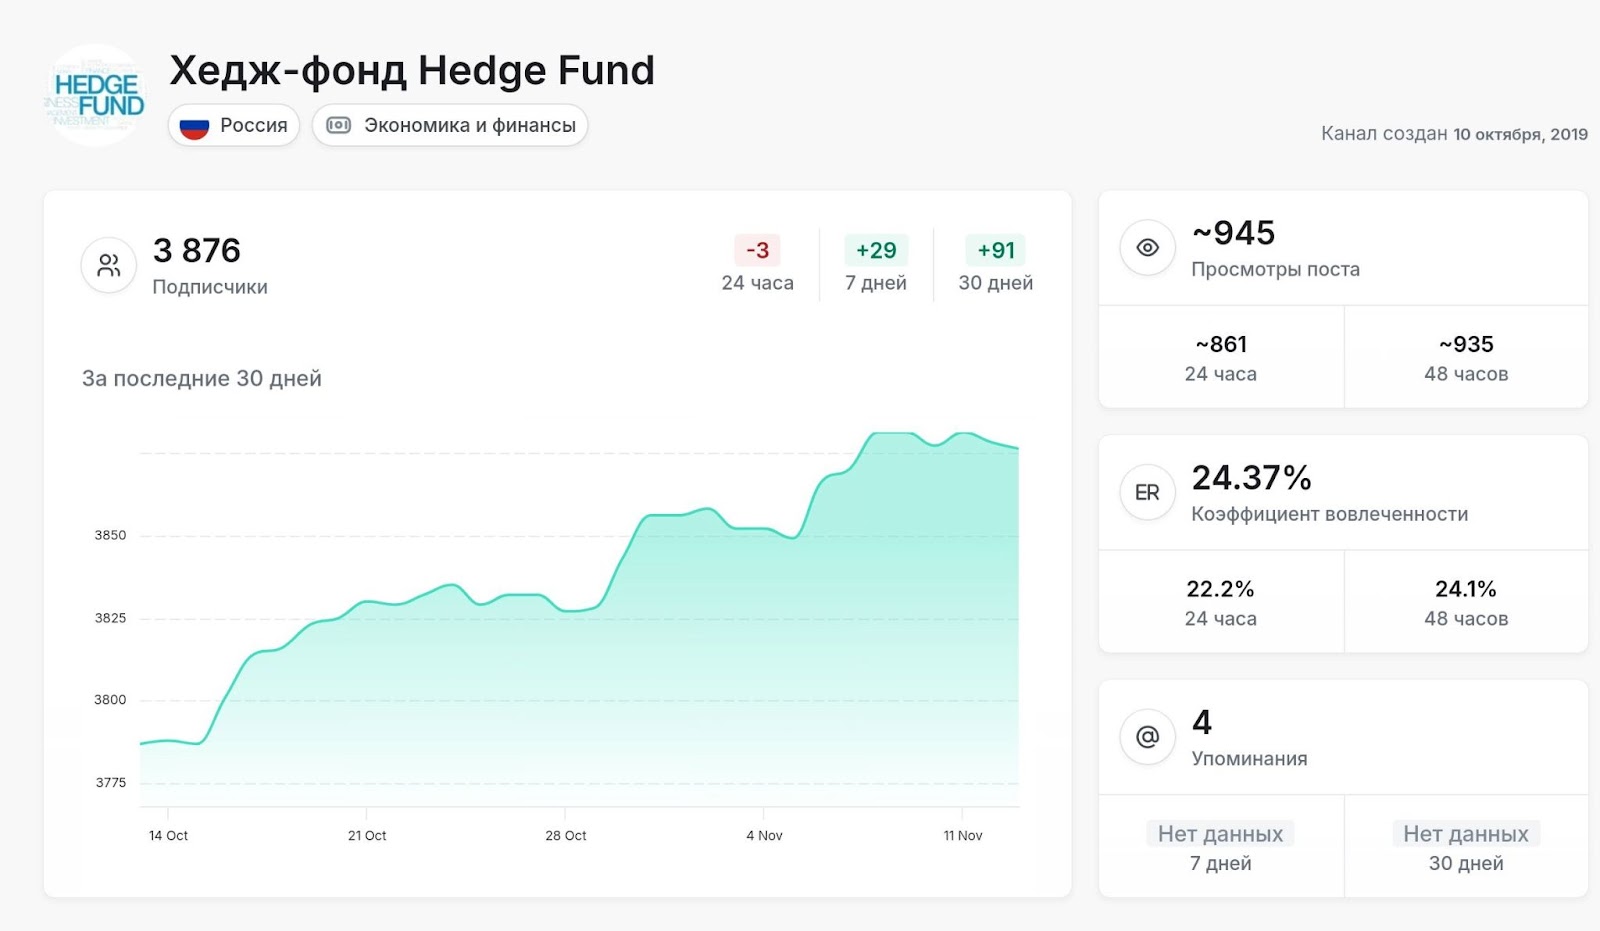The image size is (1600, 931).
Task: Select the +29 subscribers 7 дней stat
Action: click(876, 264)
